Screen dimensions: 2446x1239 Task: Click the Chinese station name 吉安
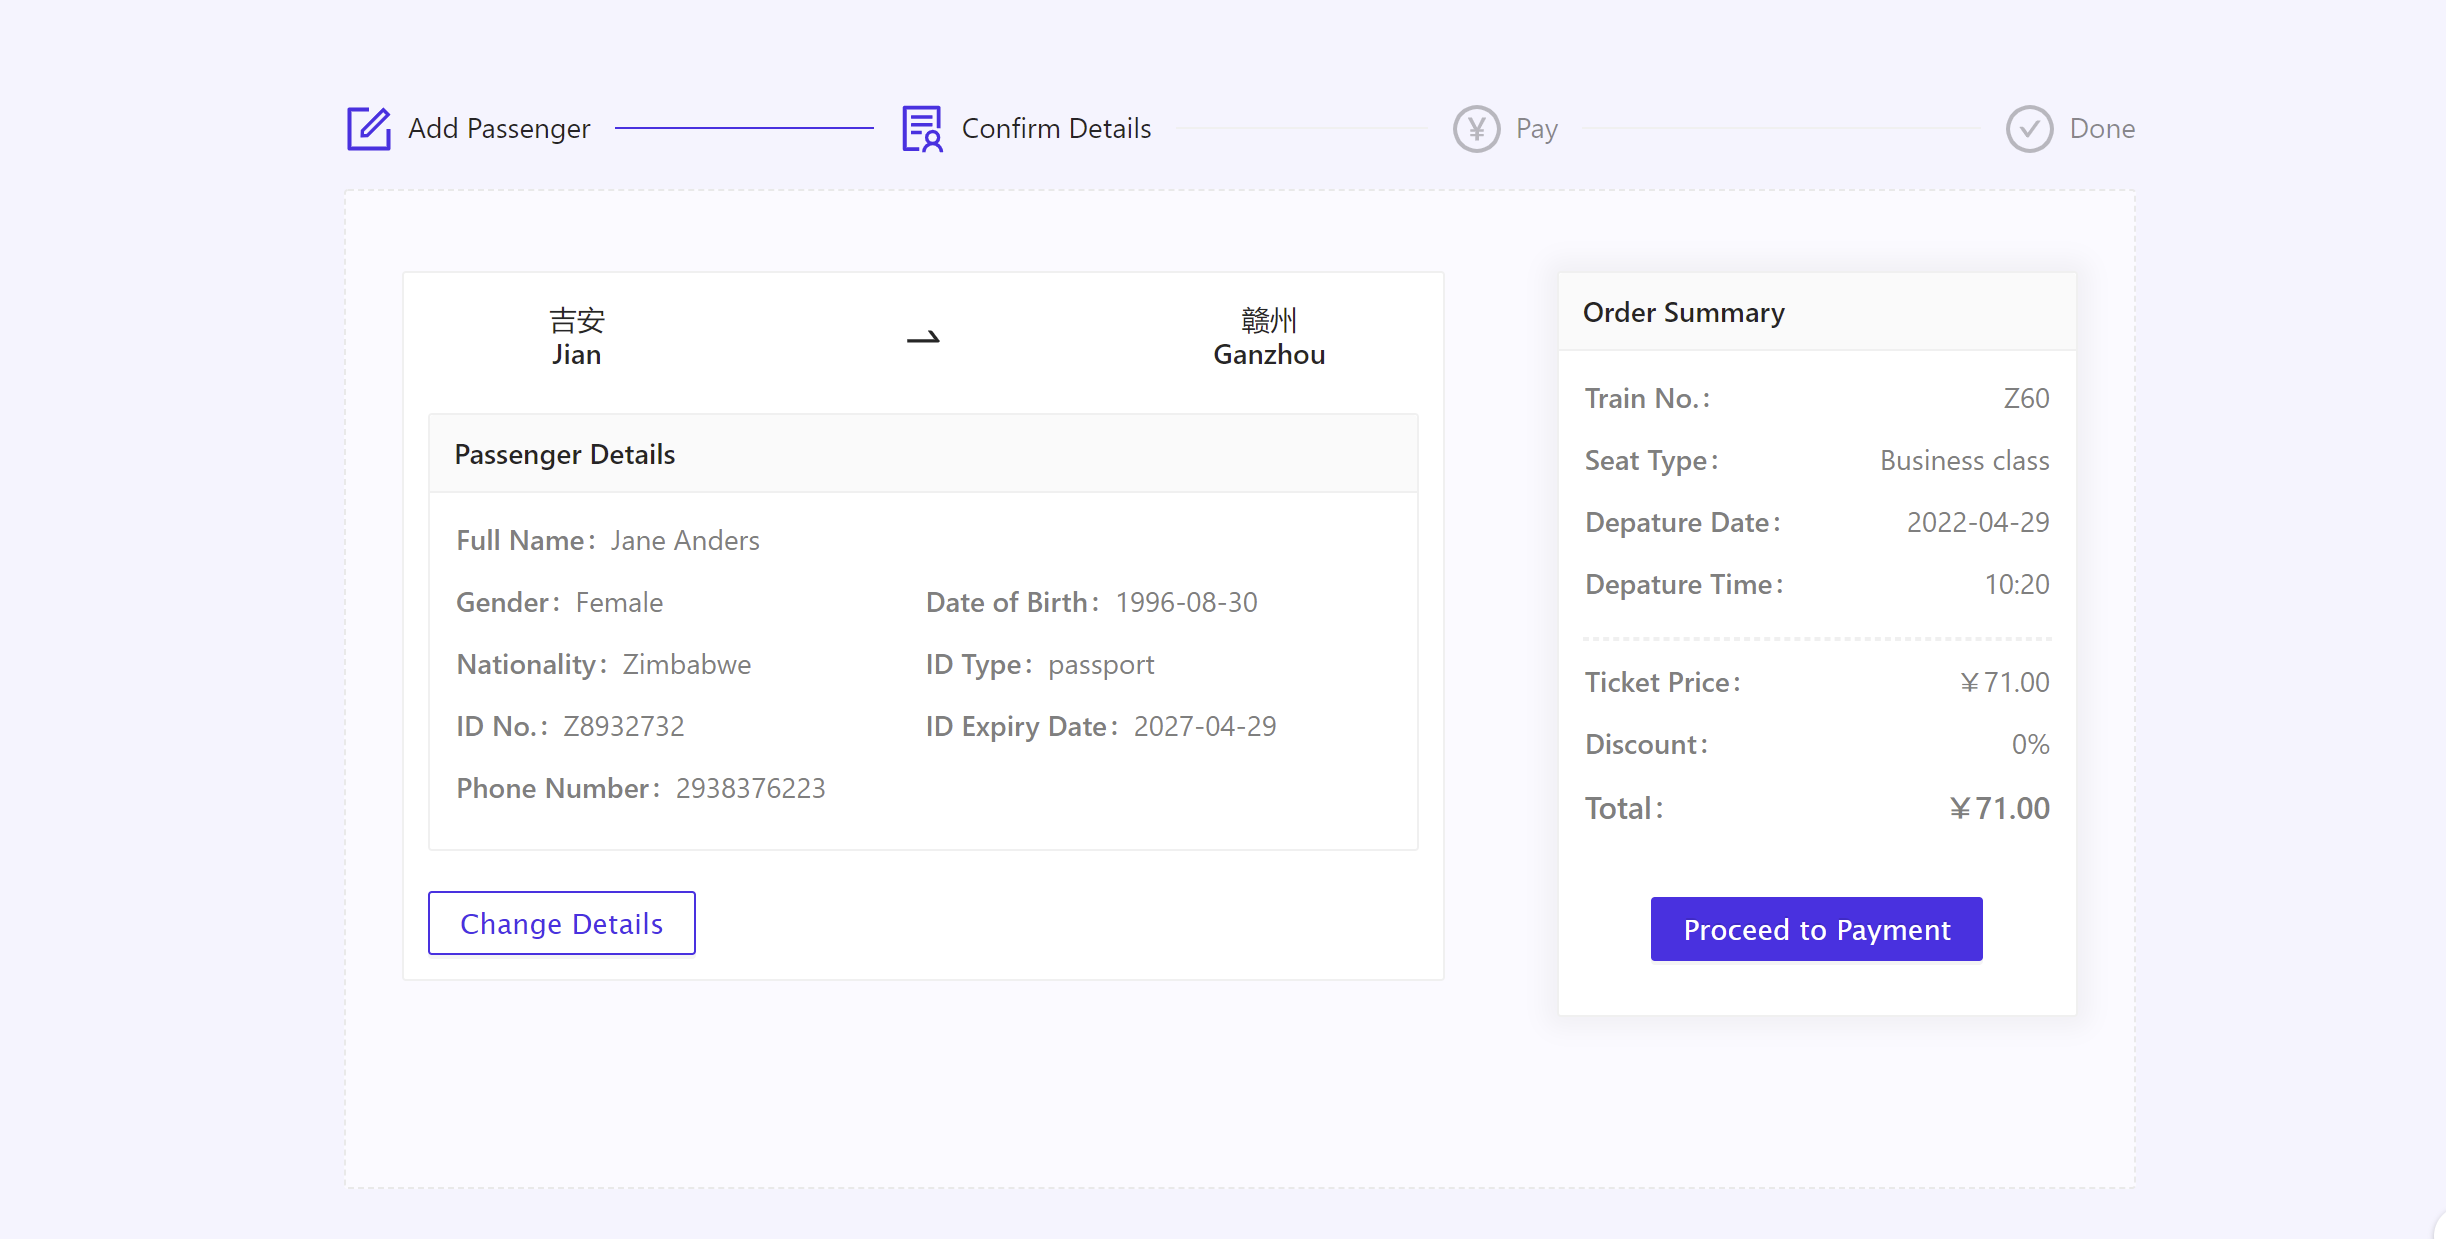(x=577, y=321)
